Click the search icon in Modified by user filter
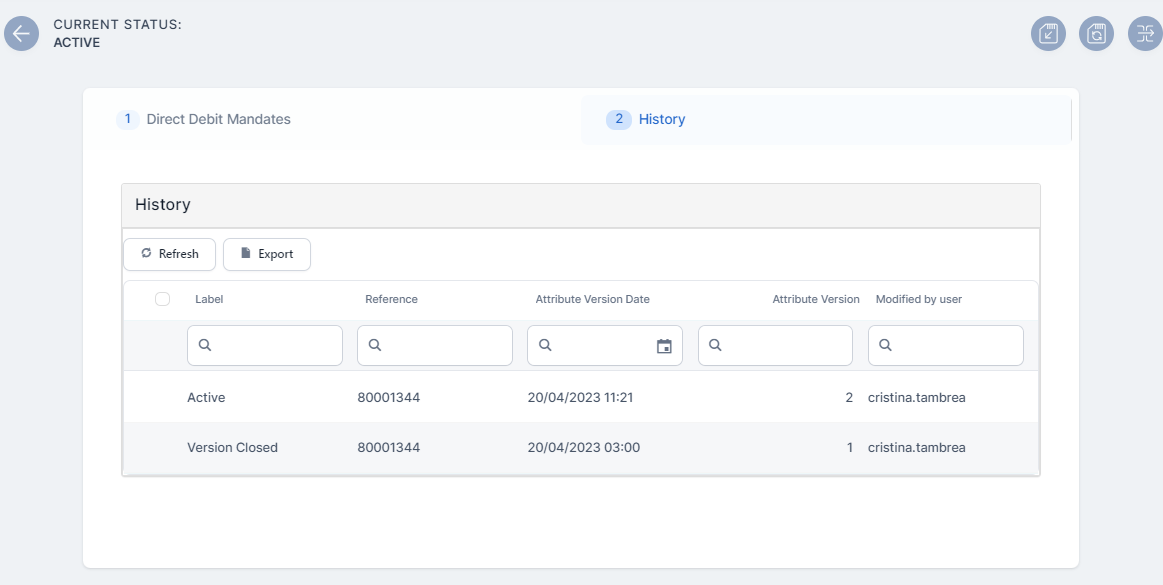 pos(886,345)
